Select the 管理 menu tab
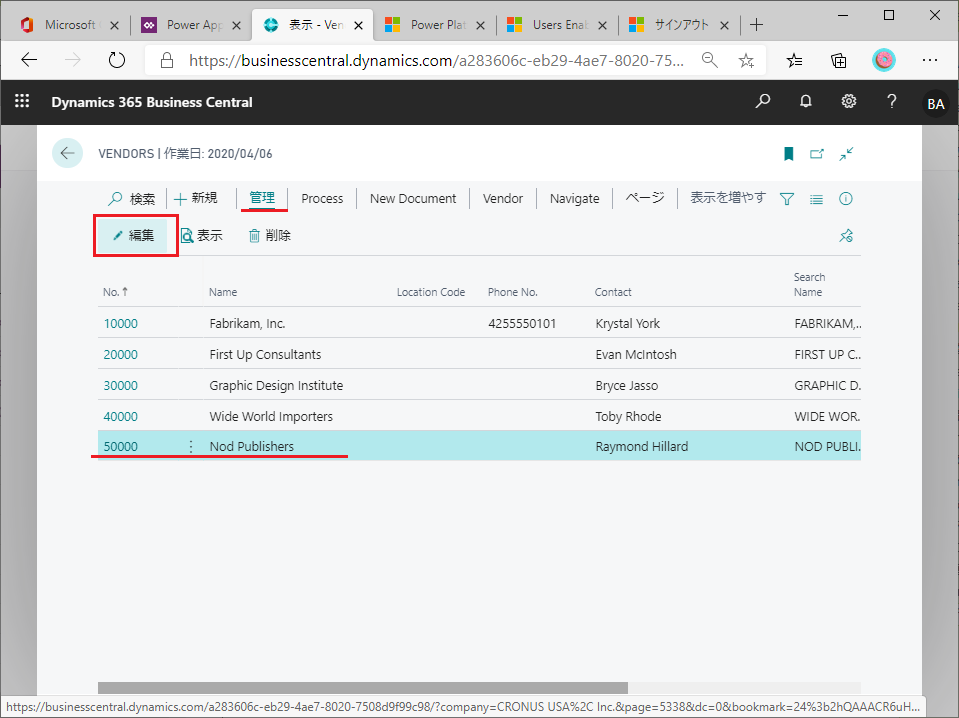 click(262, 198)
